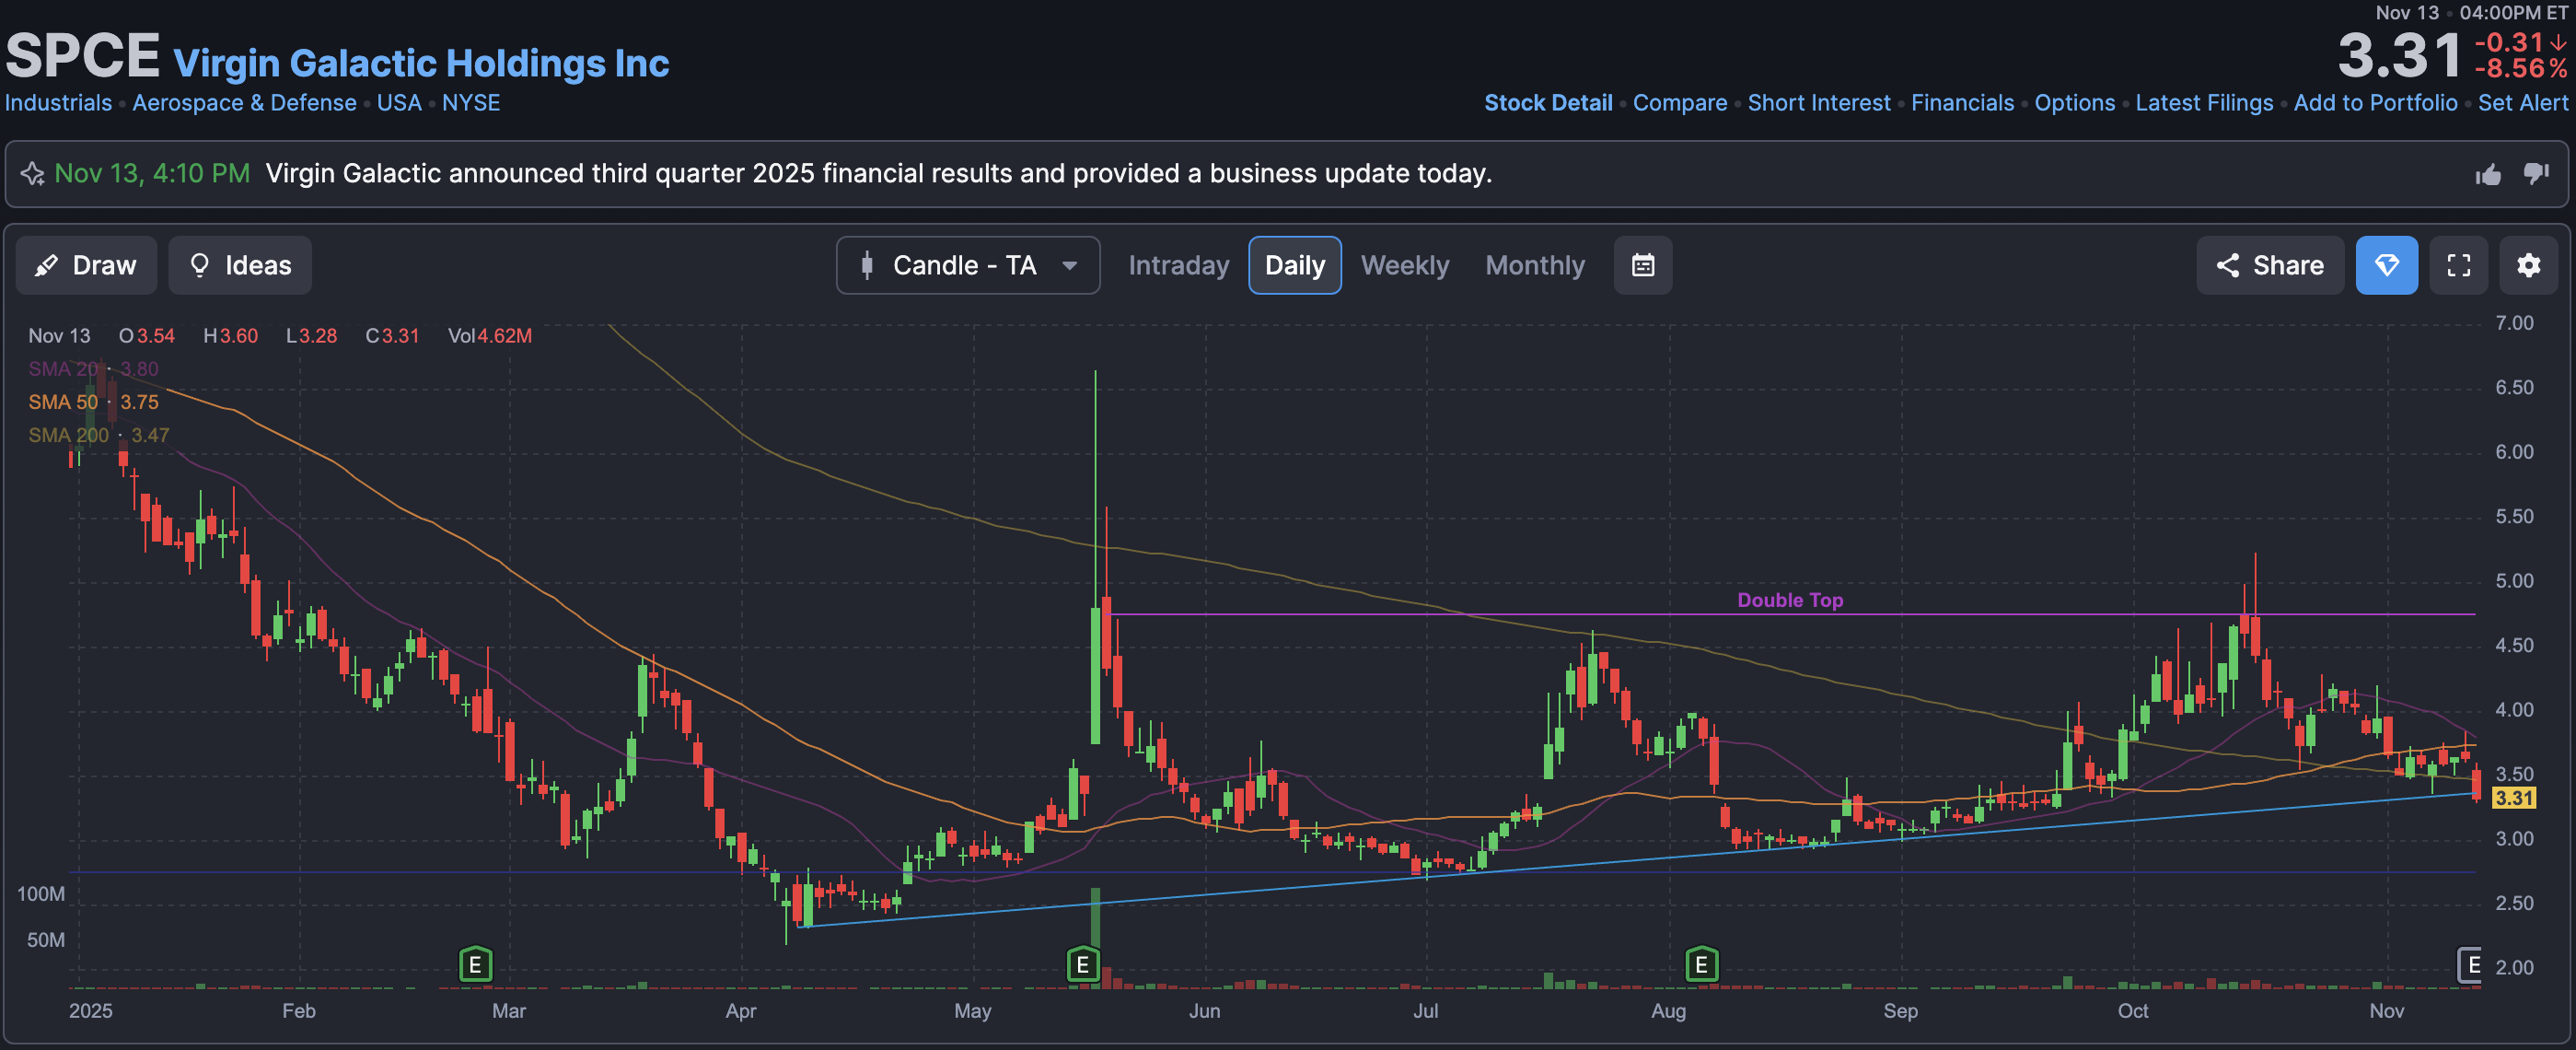Click the thumbs up icon on news
Image resolution: width=2576 pixels, height=1050 pixels.
pyautogui.click(x=2488, y=175)
